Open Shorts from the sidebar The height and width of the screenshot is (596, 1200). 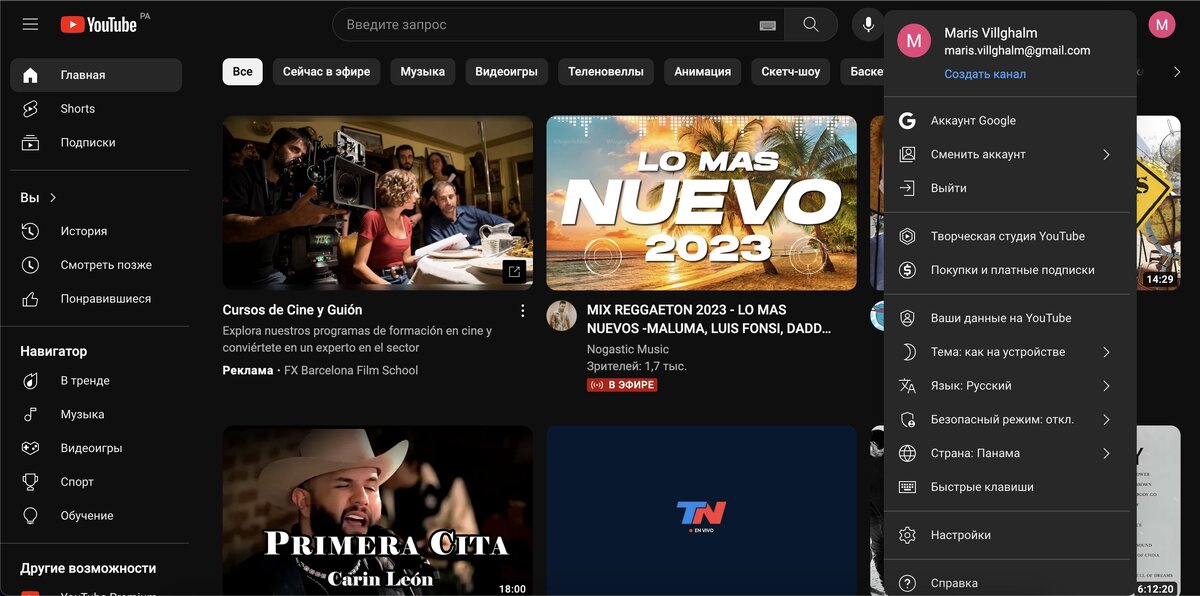pyautogui.click(x=96, y=109)
